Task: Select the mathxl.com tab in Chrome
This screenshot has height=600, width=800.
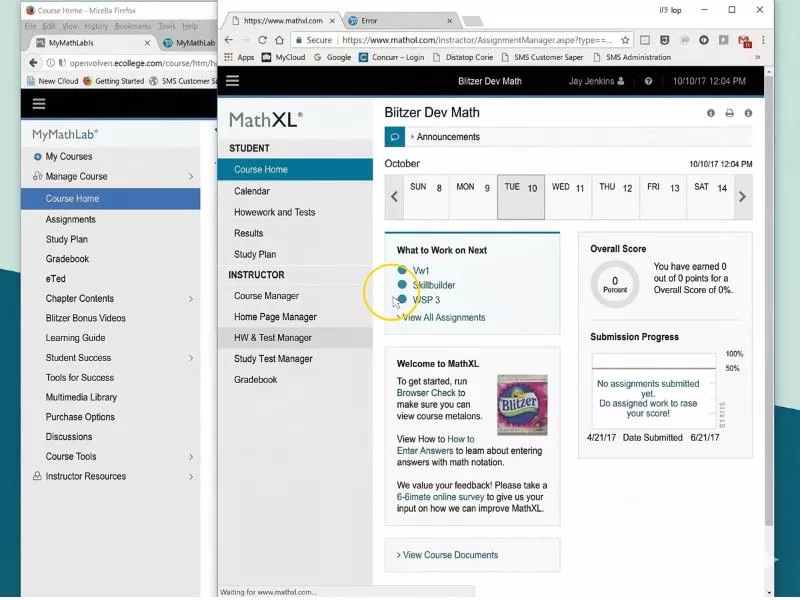Action: pos(283,21)
